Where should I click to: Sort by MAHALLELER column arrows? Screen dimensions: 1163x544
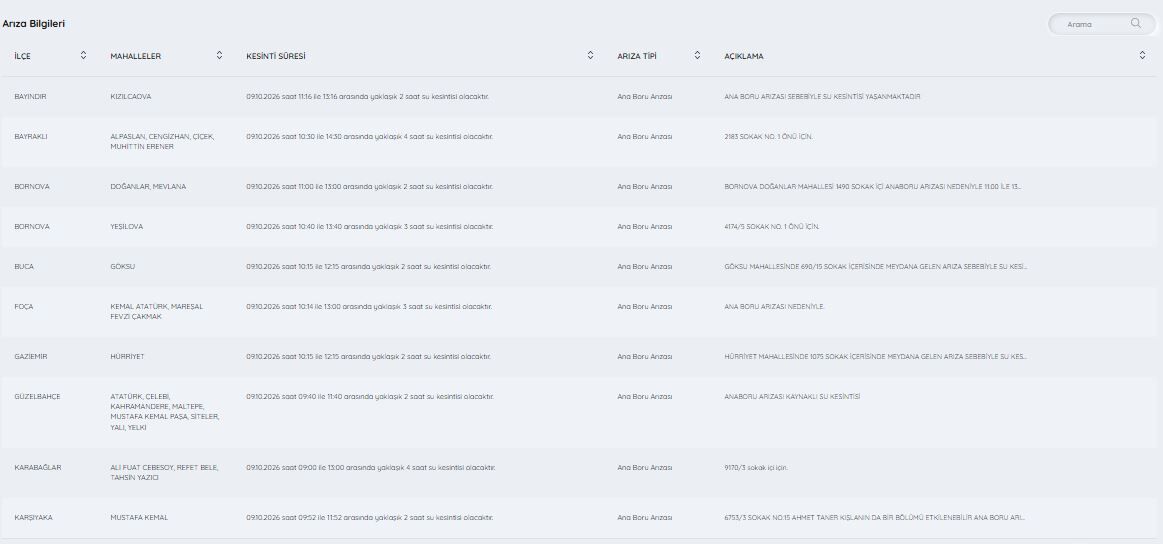pos(220,56)
